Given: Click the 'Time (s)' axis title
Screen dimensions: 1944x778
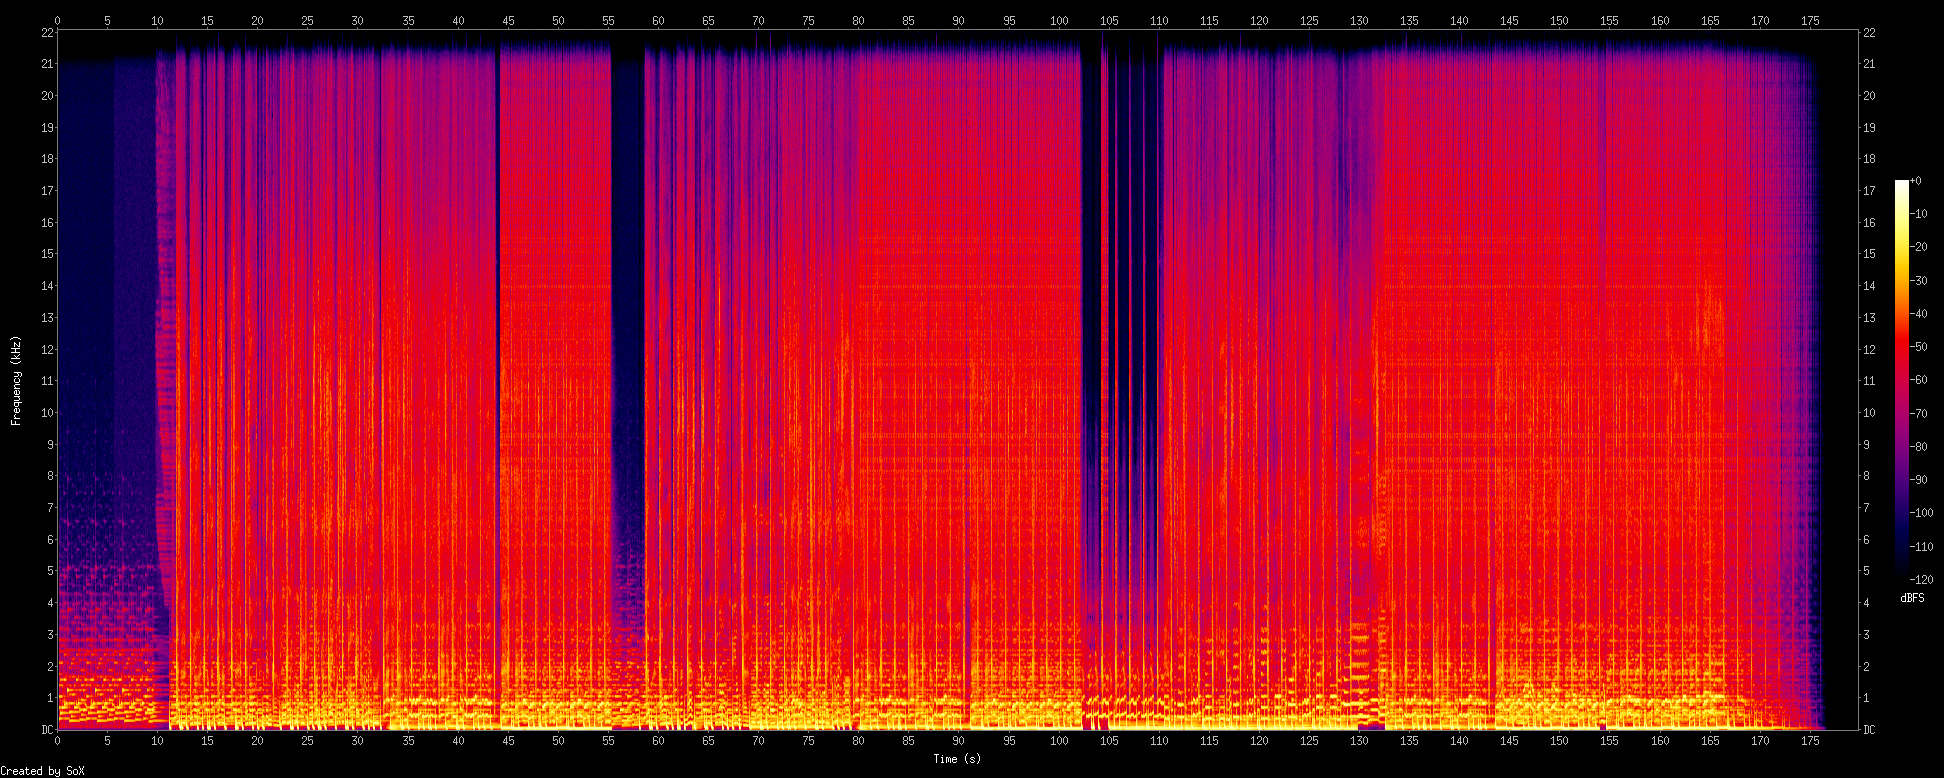Looking at the screenshot, I should 957,759.
